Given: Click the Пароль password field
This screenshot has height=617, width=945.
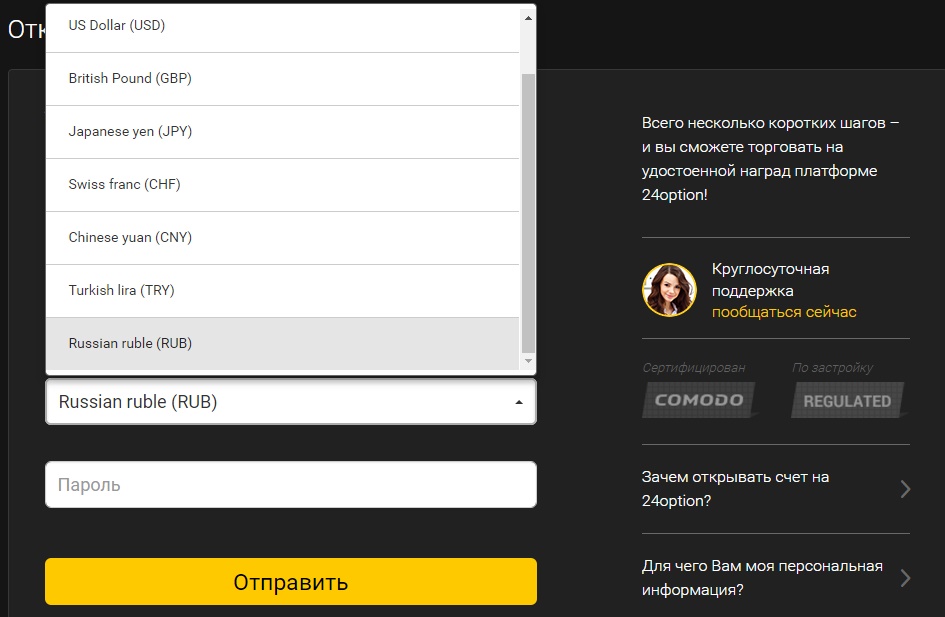Looking at the screenshot, I should [290, 484].
